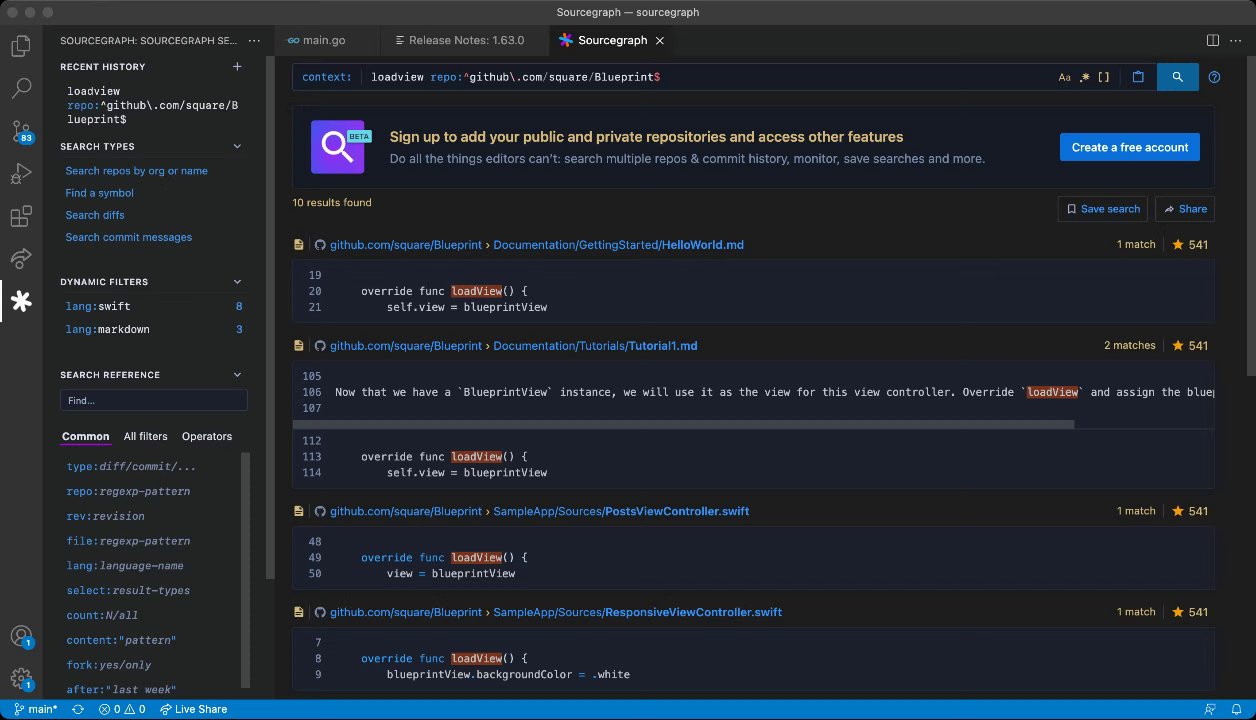Open Source Control view with 83 changes
Screen dimensions: 1256x720
21,131
